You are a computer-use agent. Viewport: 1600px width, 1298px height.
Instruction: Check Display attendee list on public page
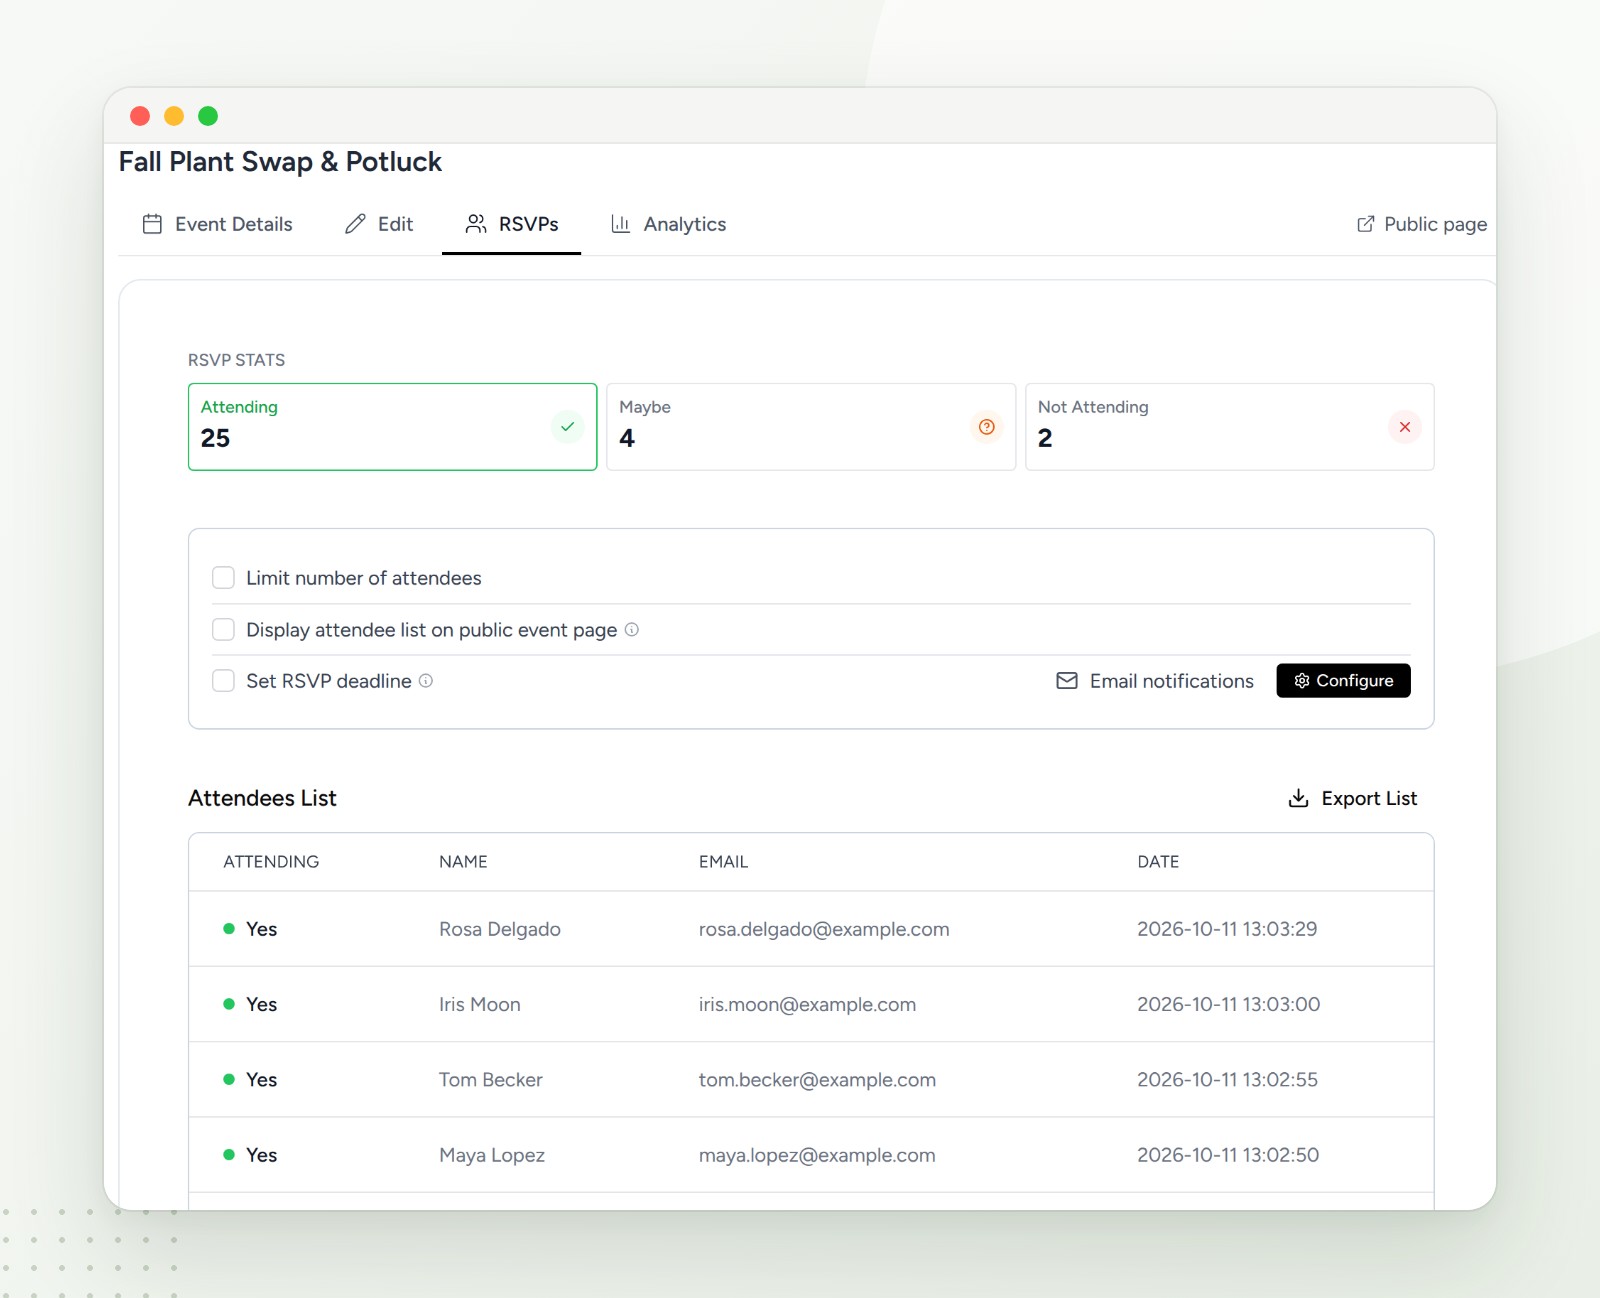pyautogui.click(x=223, y=629)
